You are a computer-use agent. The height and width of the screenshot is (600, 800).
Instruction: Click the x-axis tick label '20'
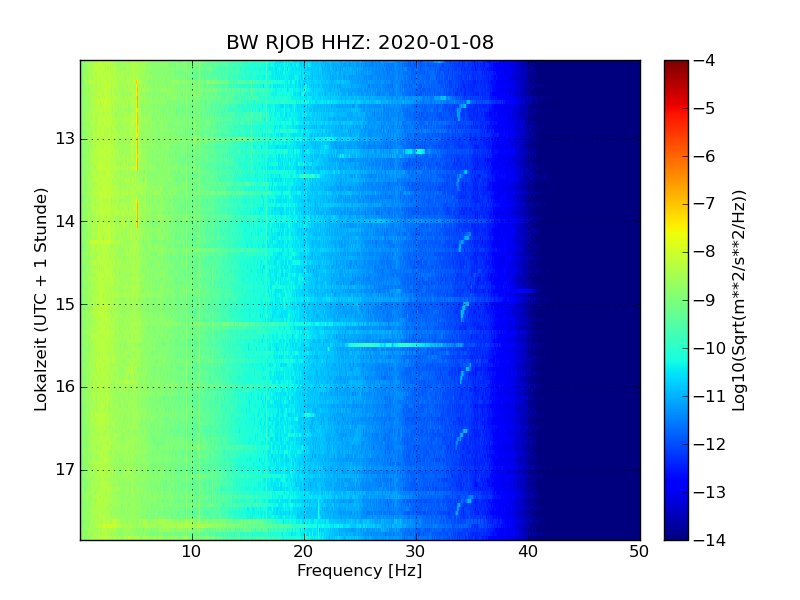click(x=304, y=552)
